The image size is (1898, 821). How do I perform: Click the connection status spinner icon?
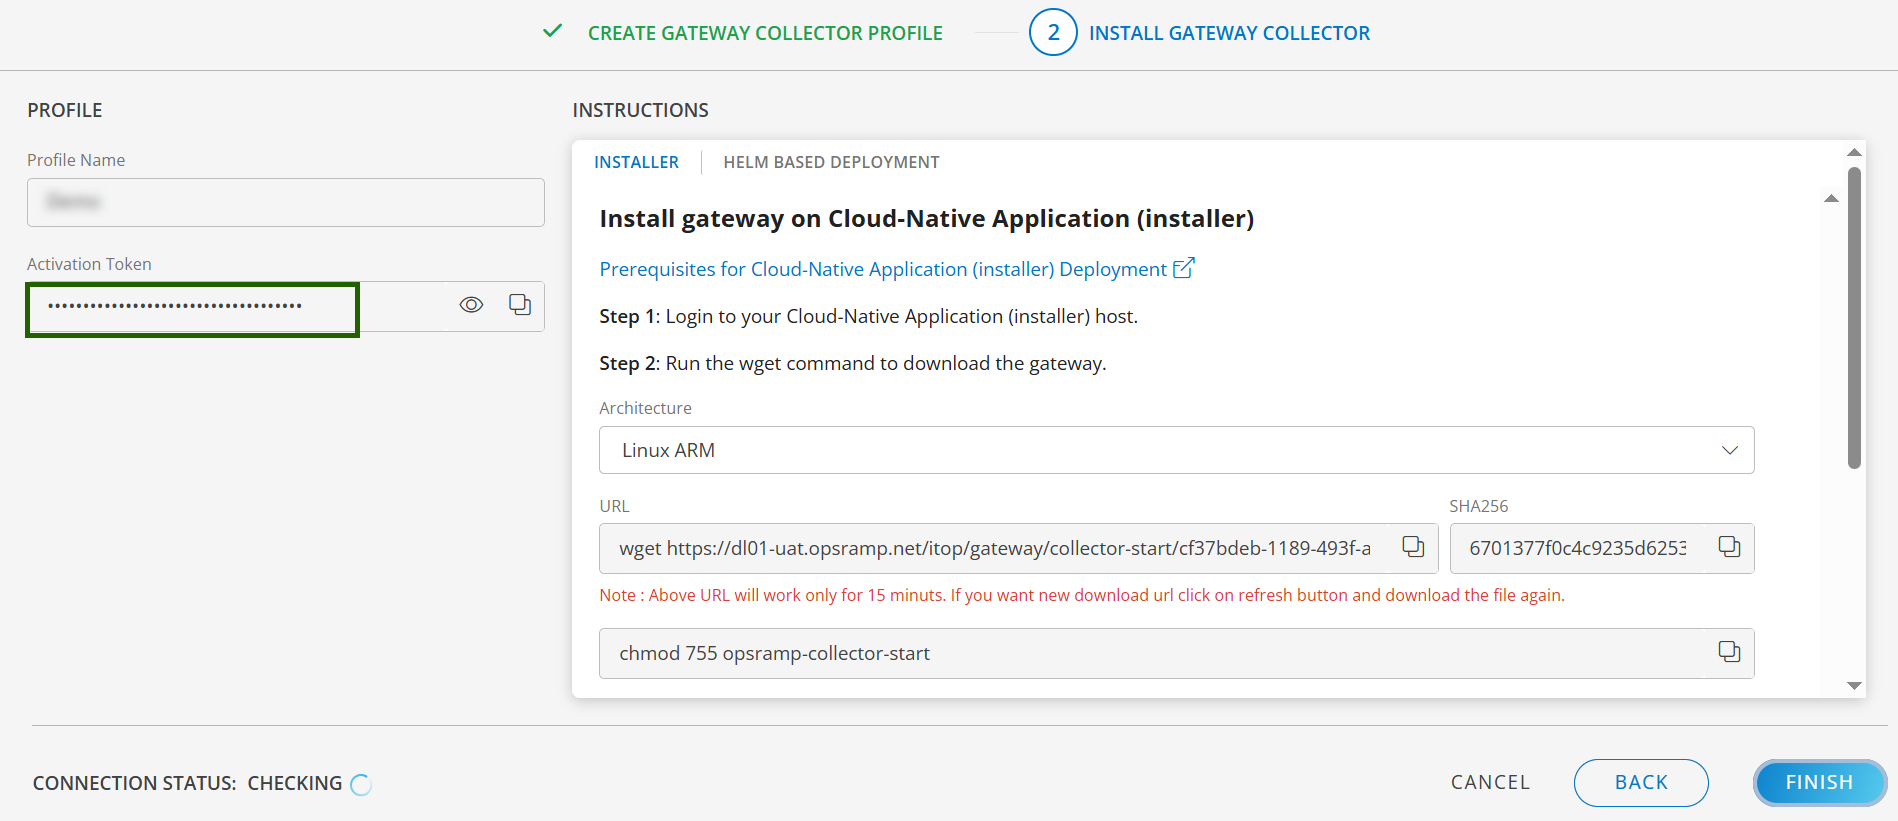click(361, 785)
